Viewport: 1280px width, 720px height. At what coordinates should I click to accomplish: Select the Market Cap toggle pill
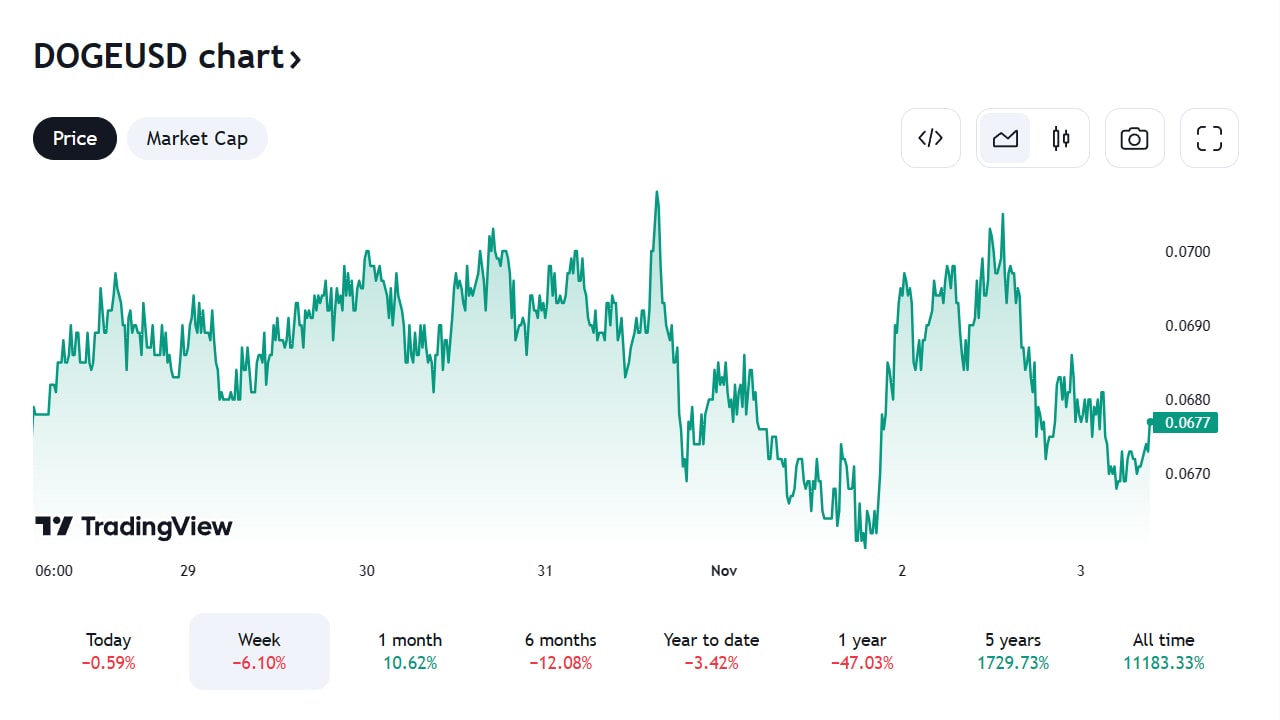click(x=197, y=138)
